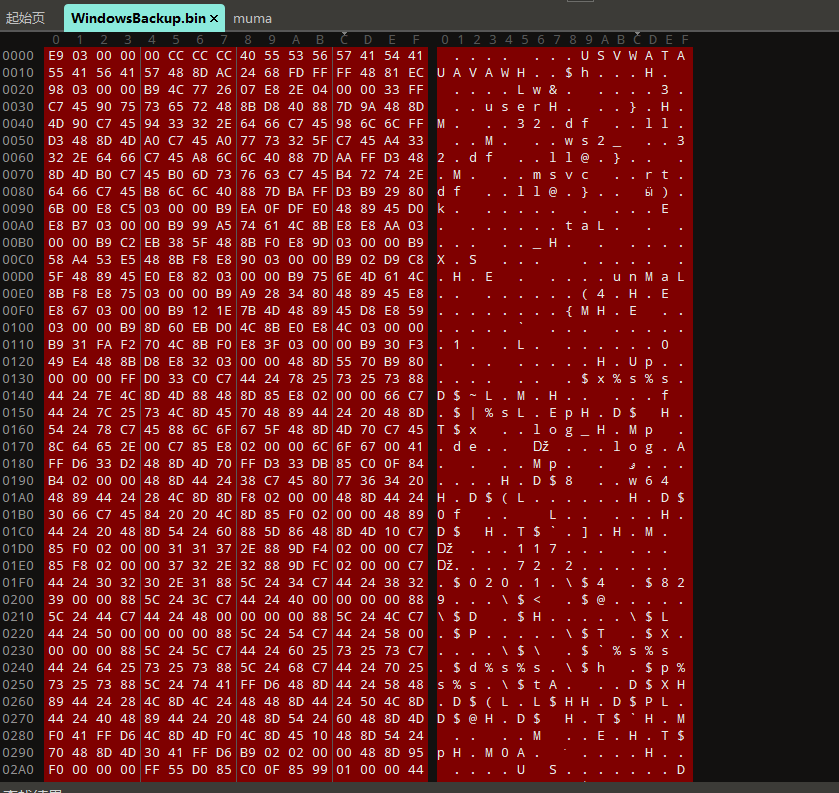
Task: Select byte 50 in row 0220
Action: click(x=104, y=634)
